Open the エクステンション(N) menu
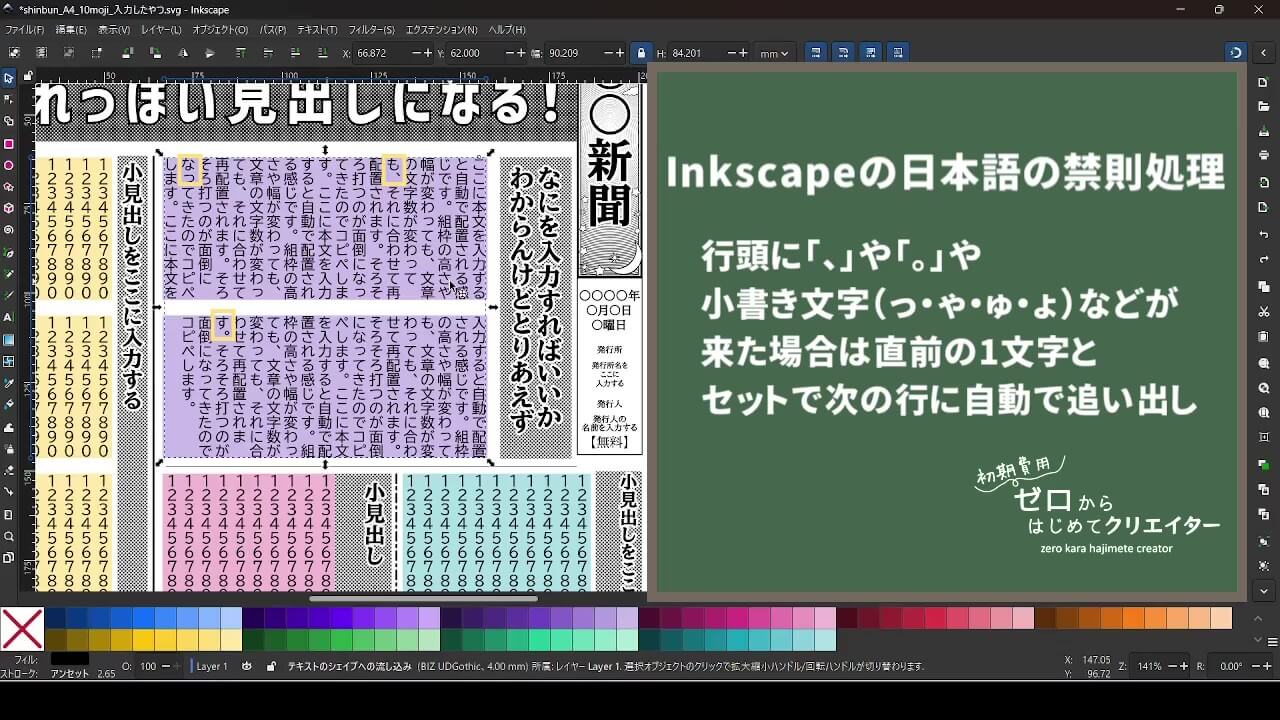Viewport: 1280px width, 720px height. pos(441,30)
